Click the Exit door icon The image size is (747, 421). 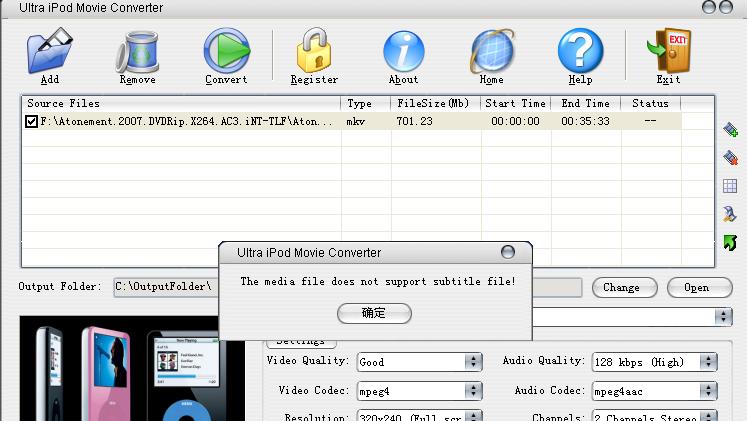(669, 50)
